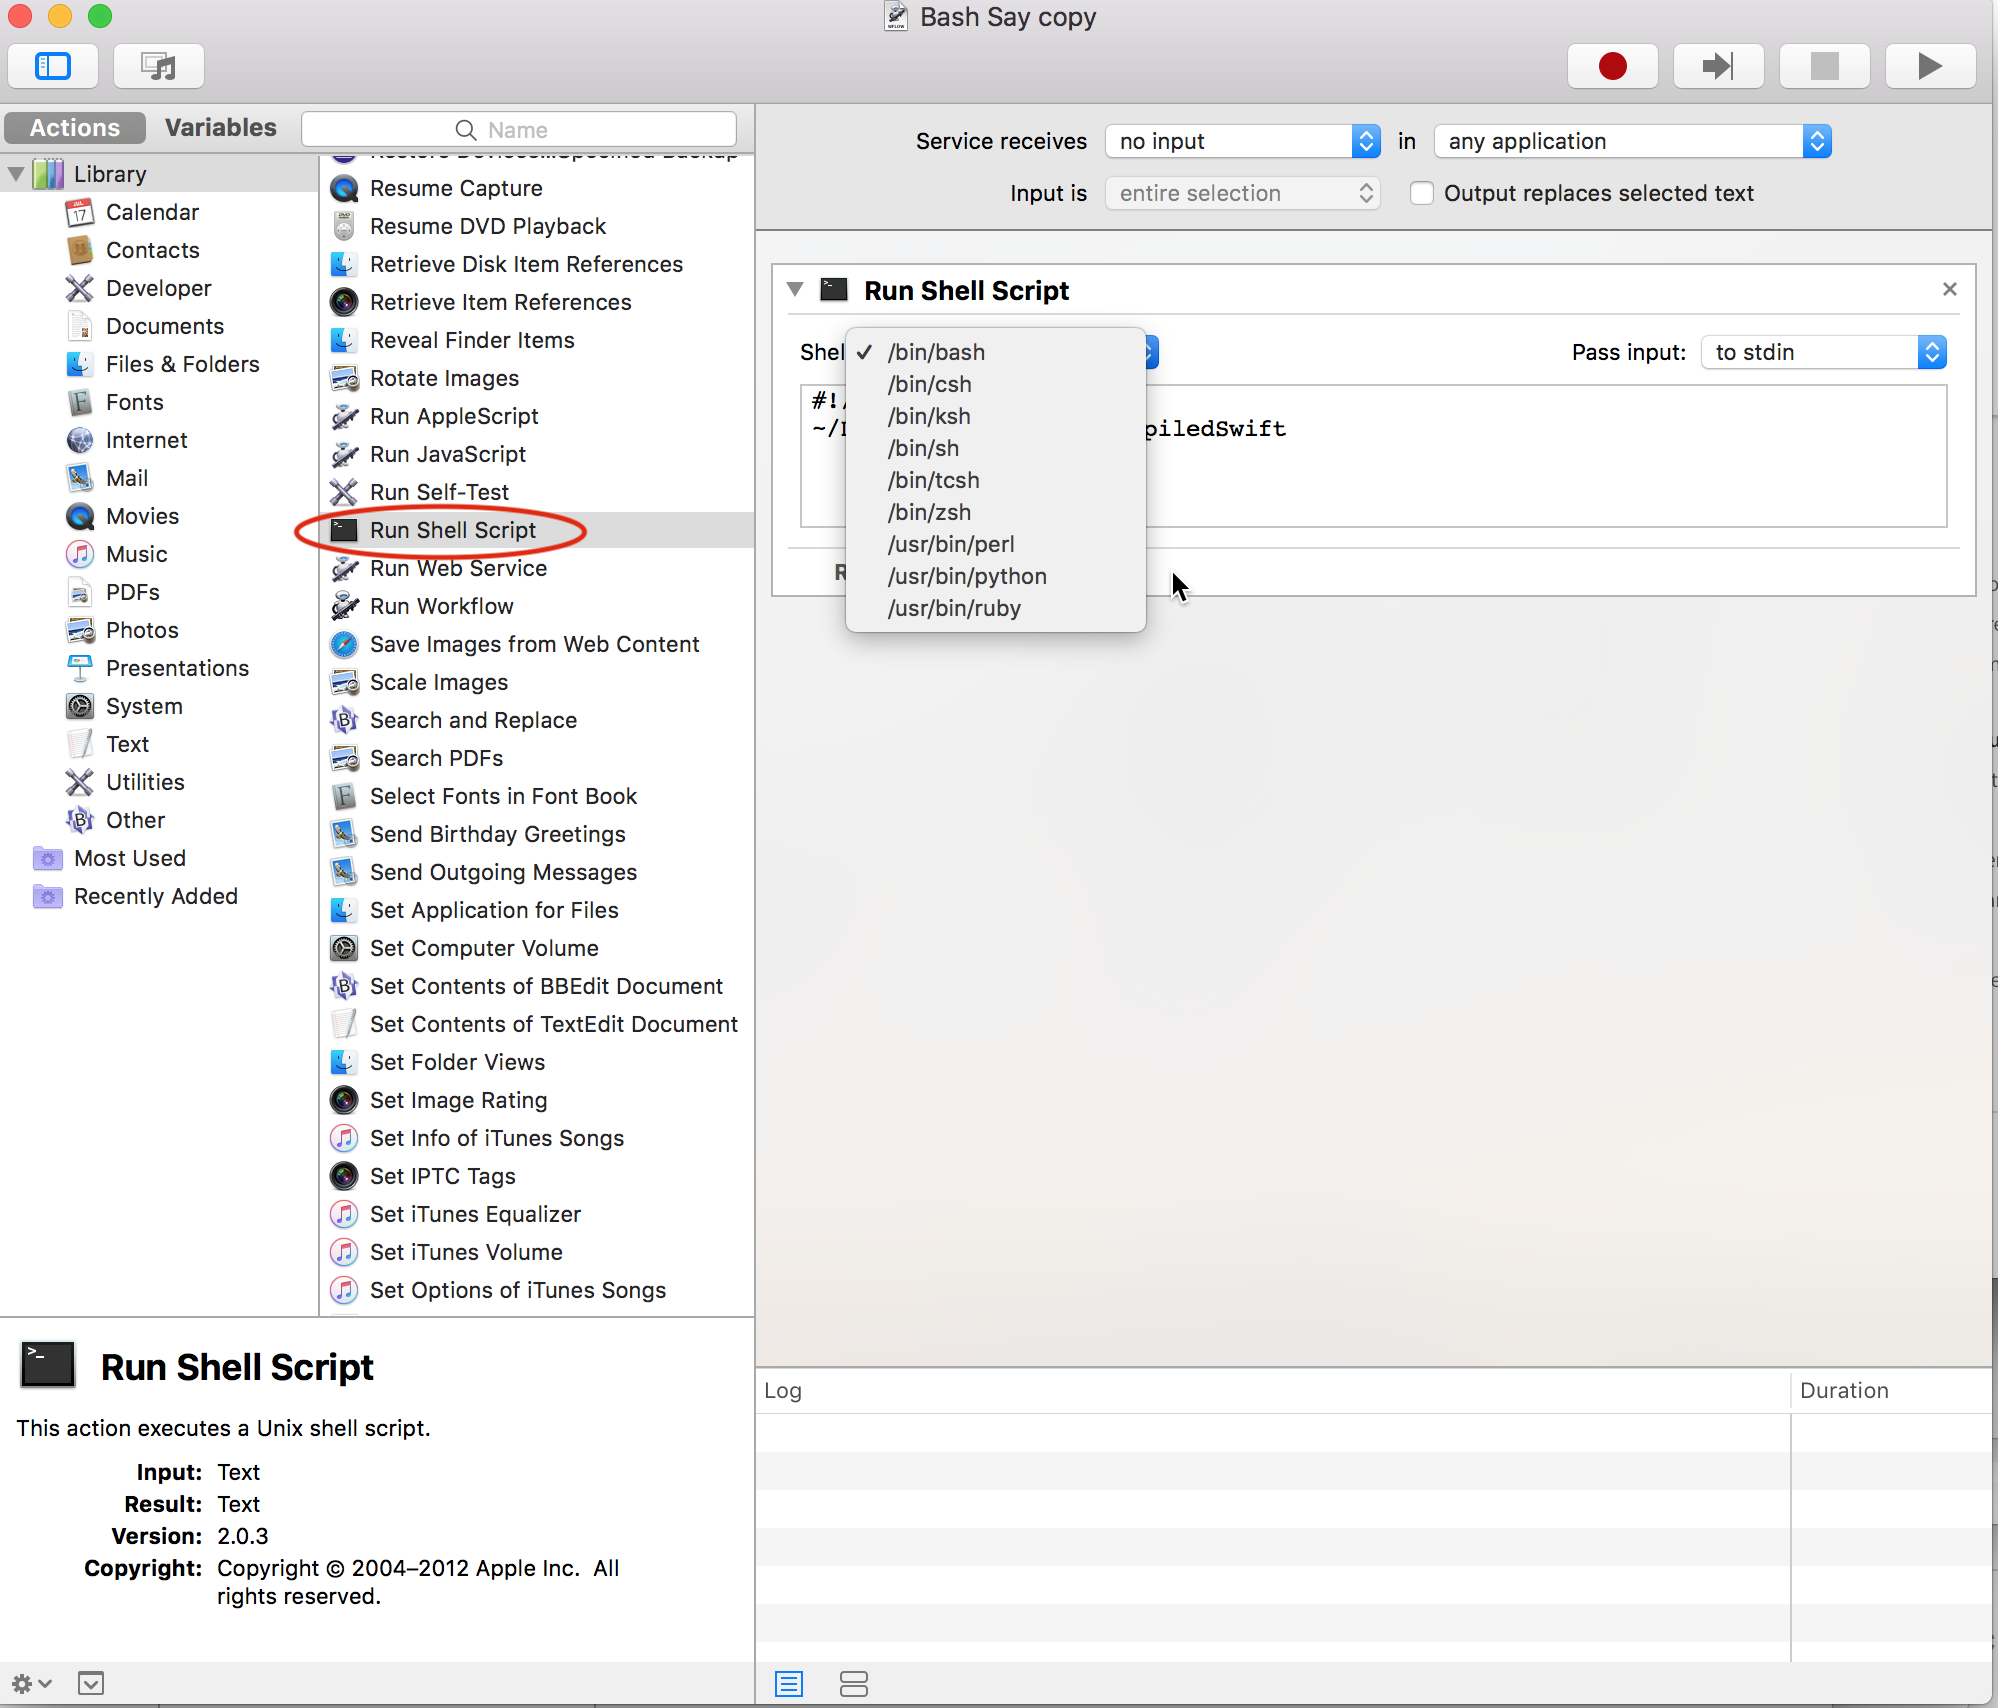Image resolution: width=1998 pixels, height=1708 pixels.
Task: Open the gear action menu
Action: pyautogui.click(x=30, y=1684)
